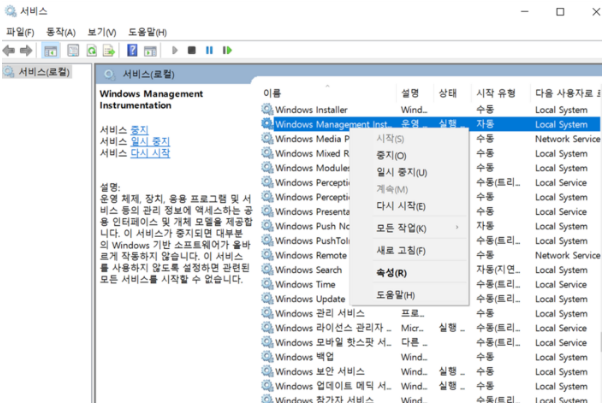This screenshot has width=606, height=407.
Task: Click the Restart service icon
Action: tap(227, 50)
